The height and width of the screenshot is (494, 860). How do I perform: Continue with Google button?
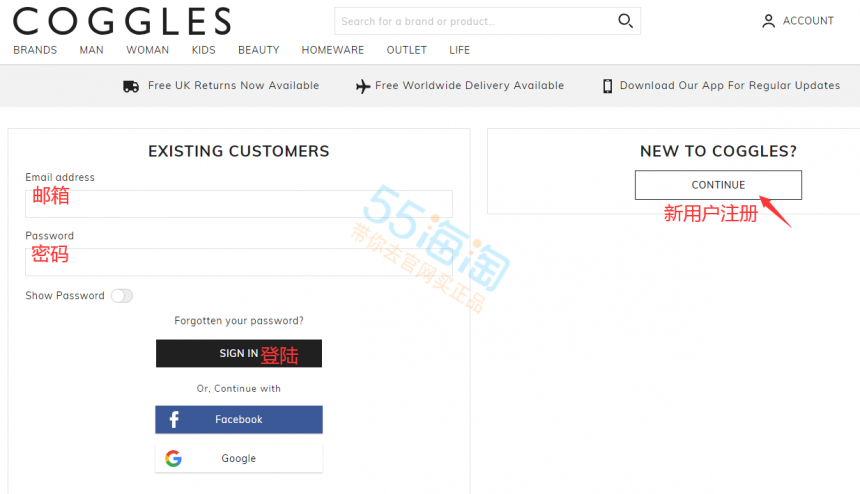click(x=239, y=458)
